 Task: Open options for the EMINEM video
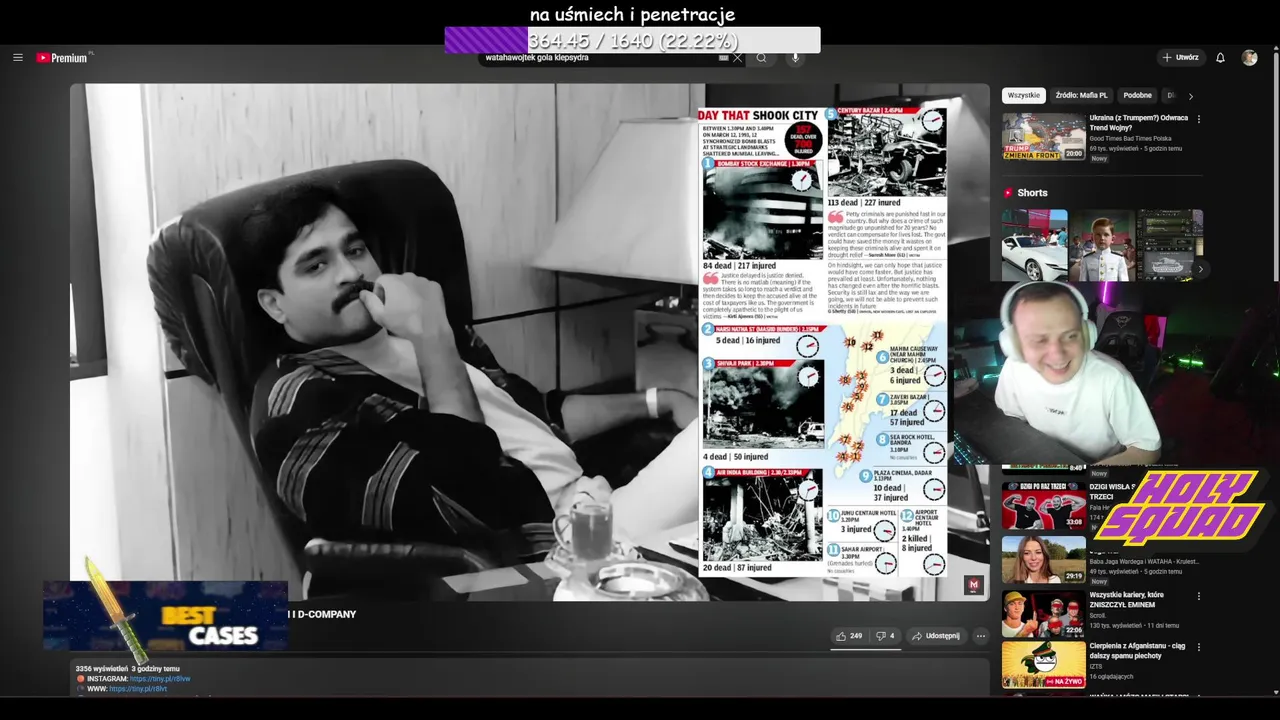[1199, 597]
